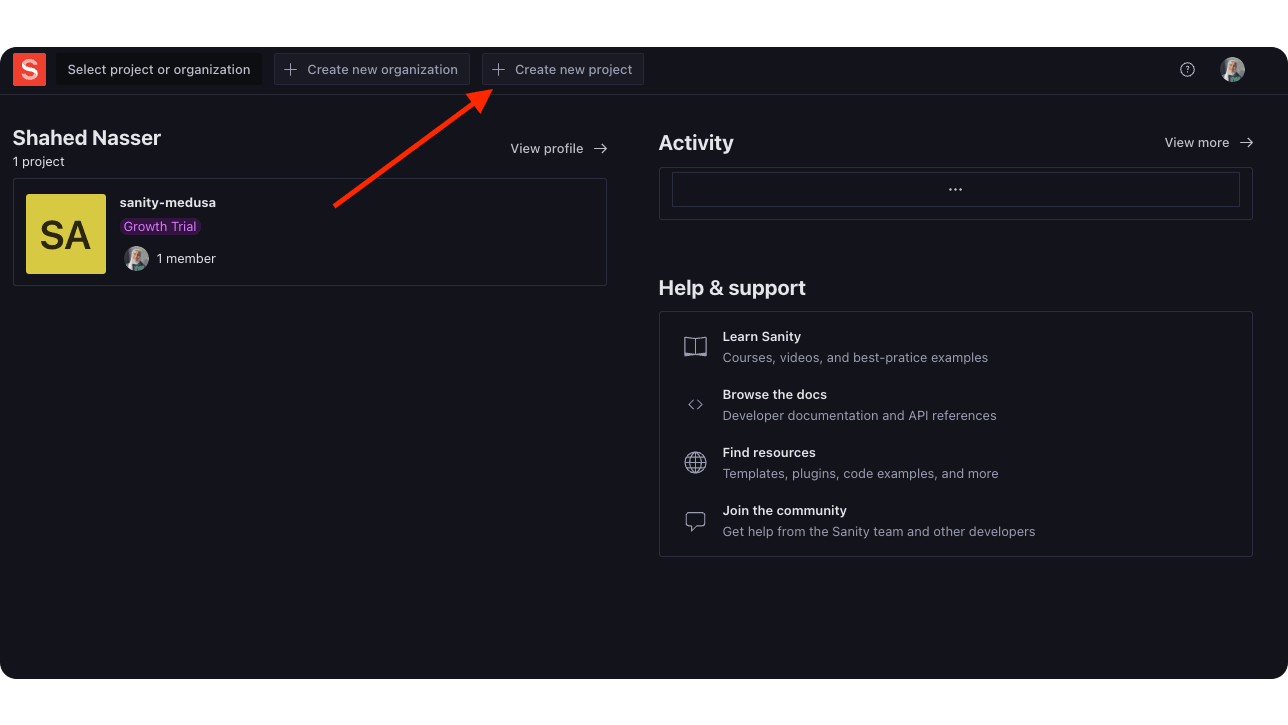Click the arrow next to View more
This screenshot has width=1288, height=725.
(x=1245, y=142)
